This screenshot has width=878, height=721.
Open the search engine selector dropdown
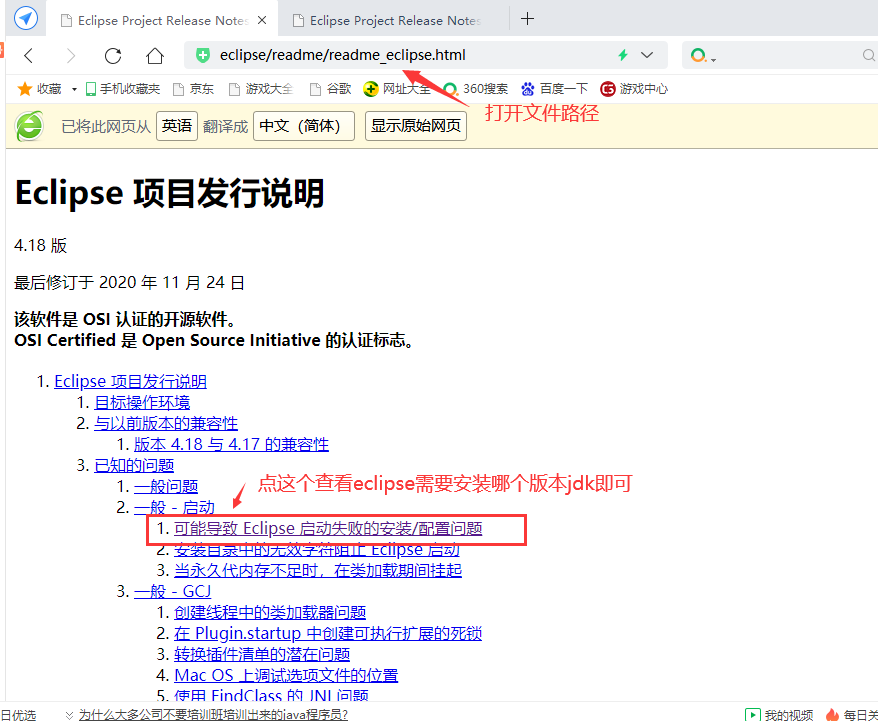click(x=703, y=55)
